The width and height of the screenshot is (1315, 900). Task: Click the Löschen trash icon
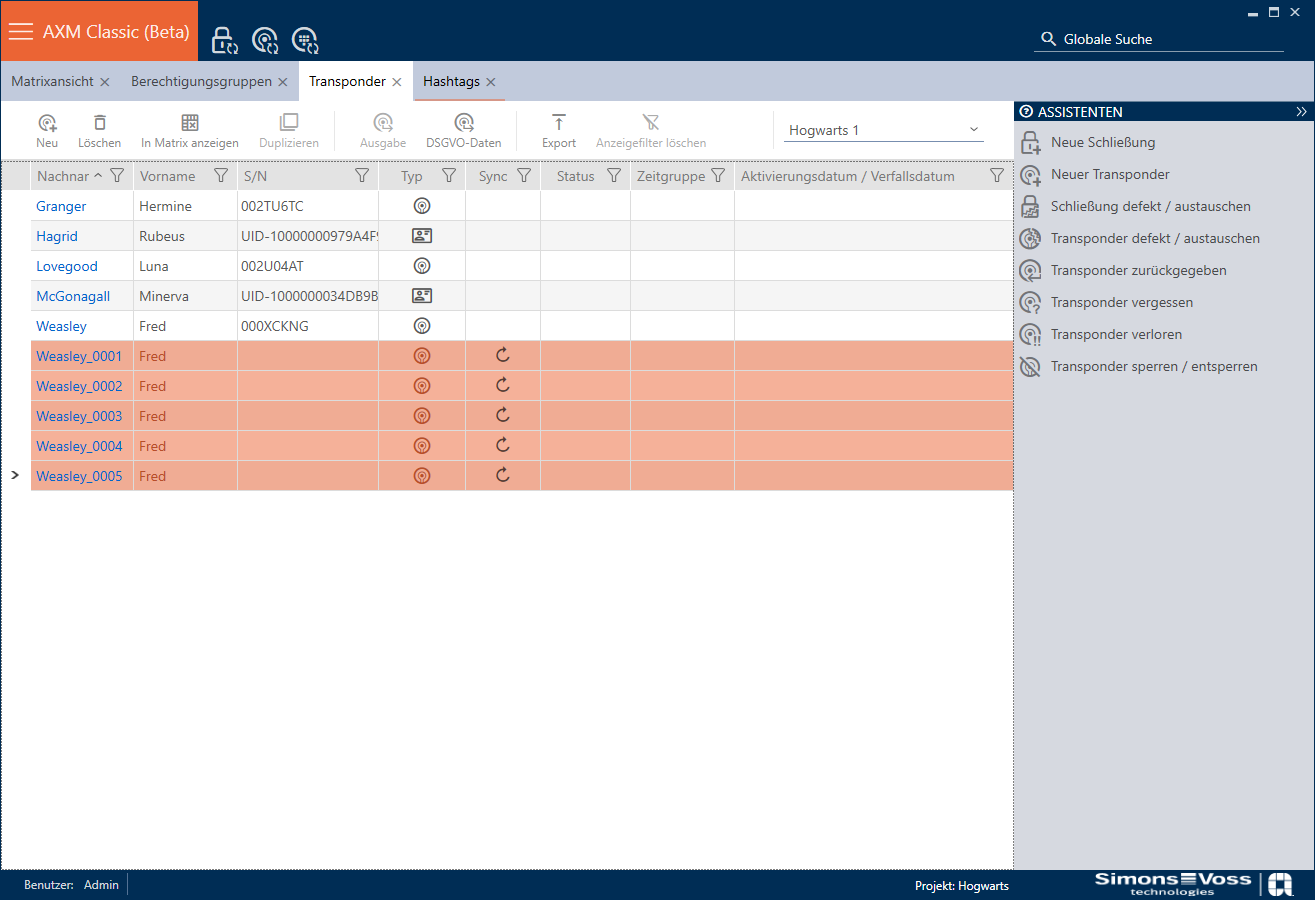(x=99, y=123)
